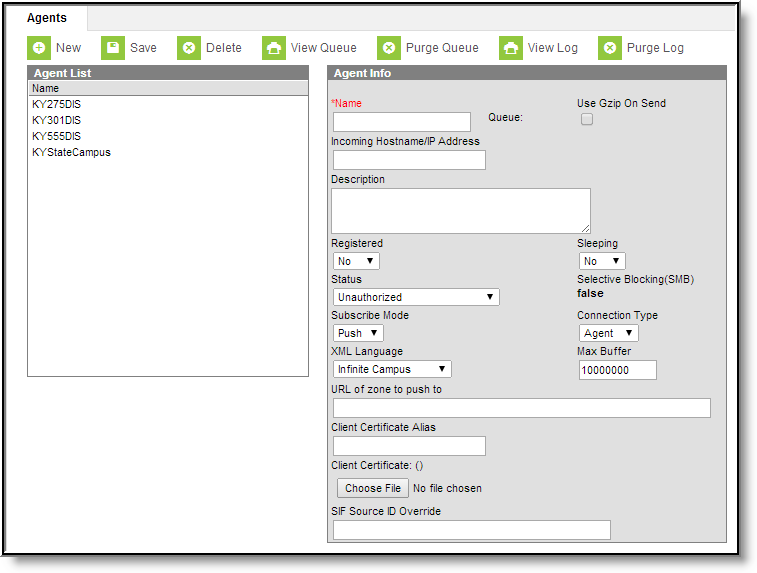Click the Save floppy disk icon

pyautogui.click(x=113, y=48)
